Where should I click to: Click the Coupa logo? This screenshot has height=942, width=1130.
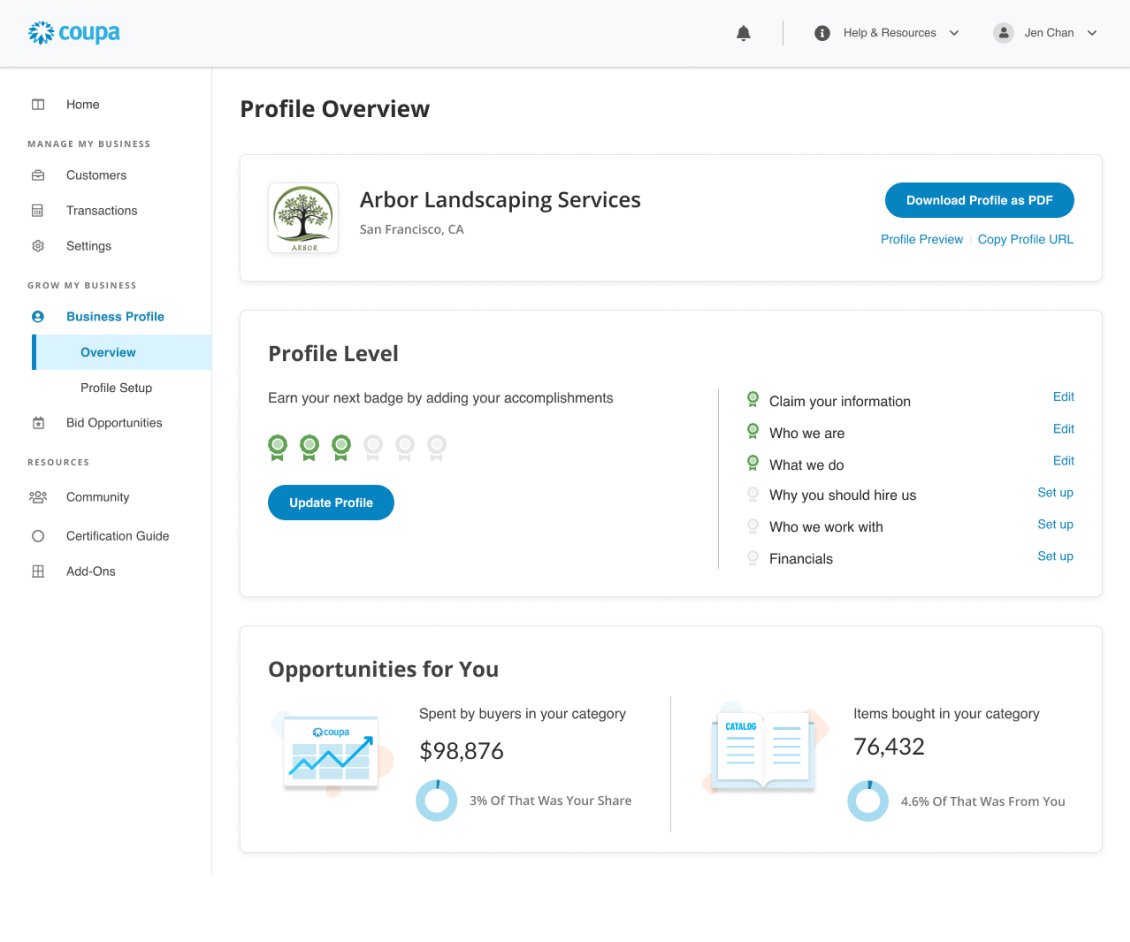tap(74, 33)
